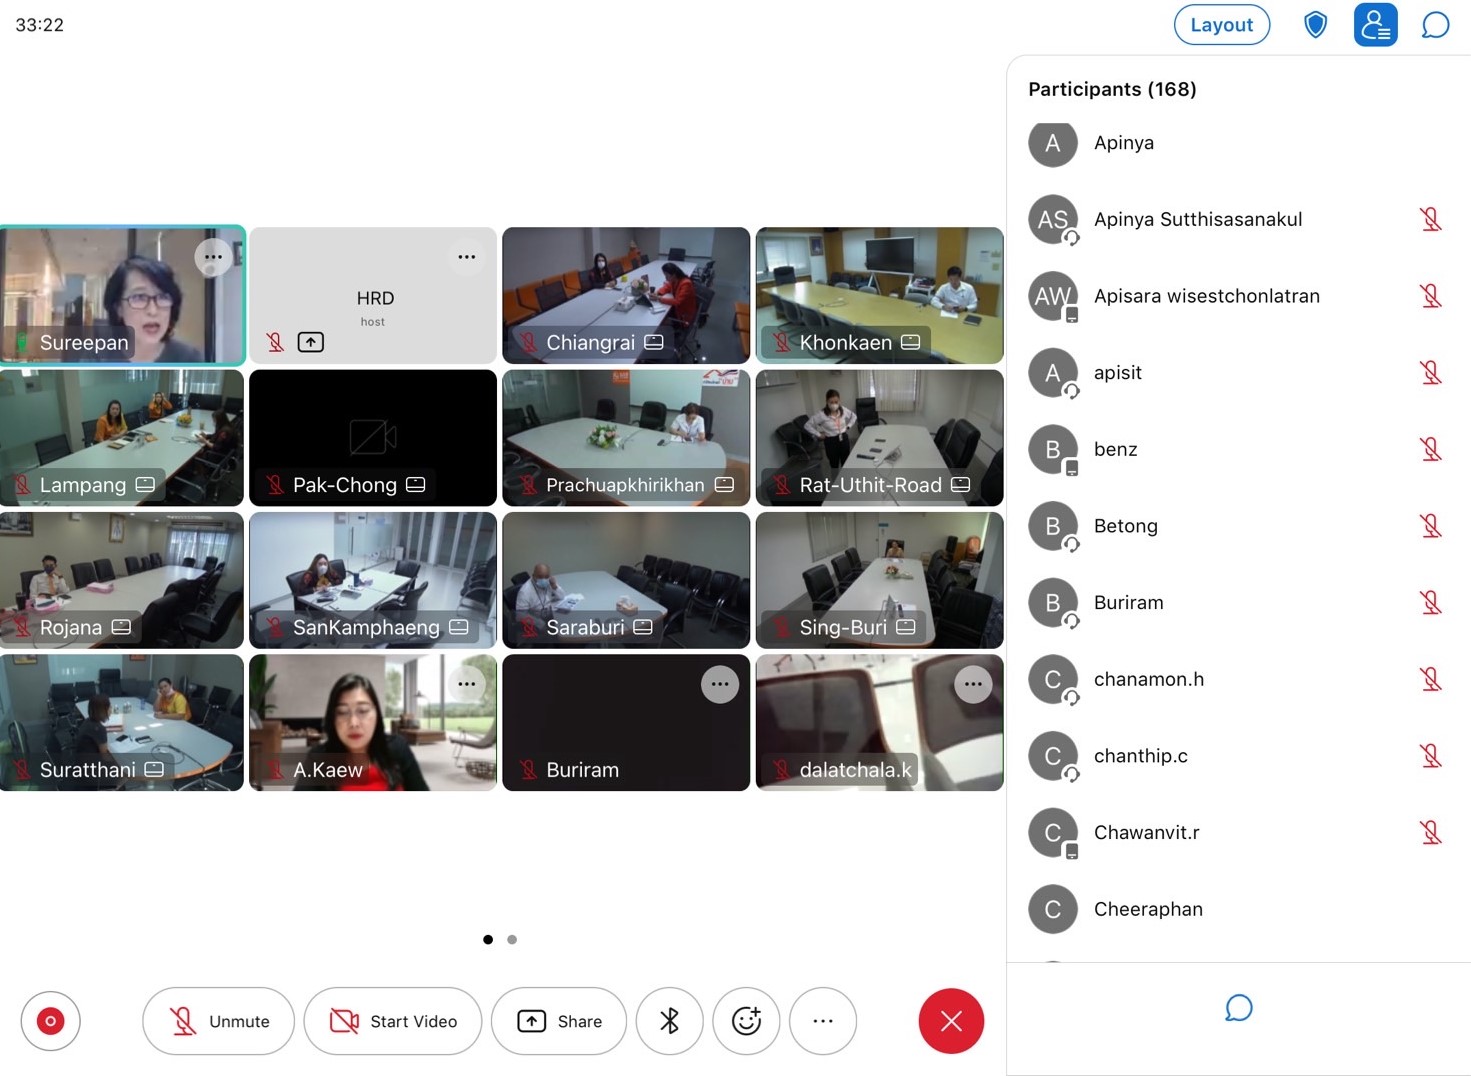1471x1076 pixels.
Task: Click the security shield icon
Action: pyautogui.click(x=1315, y=25)
